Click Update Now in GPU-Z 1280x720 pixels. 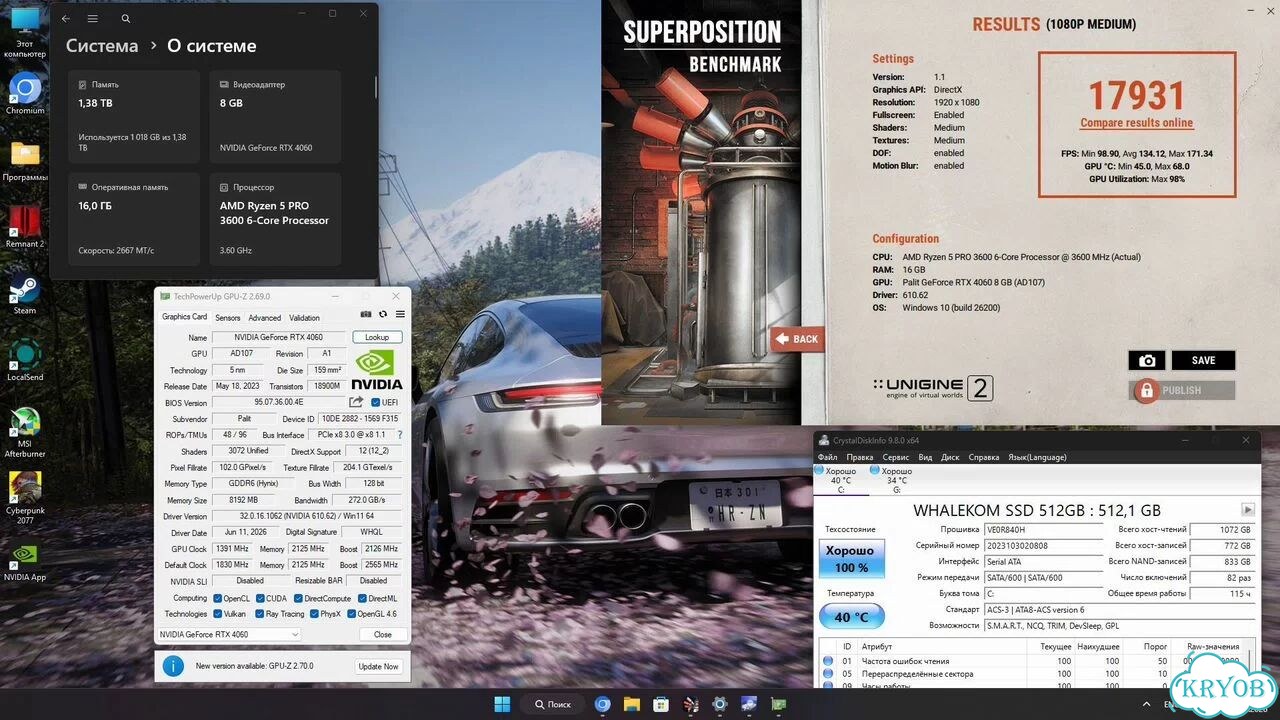(x=378, y=666)
